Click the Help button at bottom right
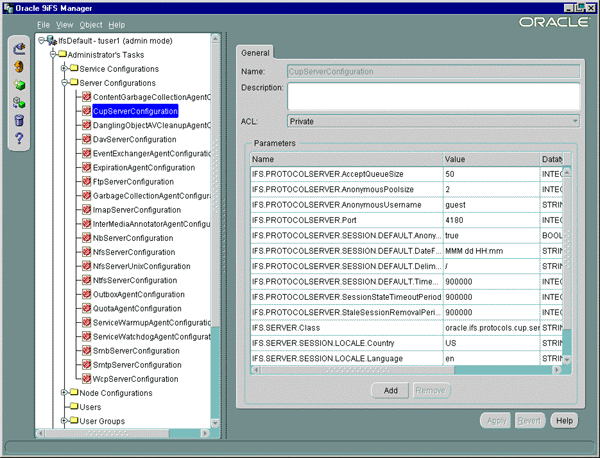The width and height of the screenshot is (600, 458). point(564,421)
